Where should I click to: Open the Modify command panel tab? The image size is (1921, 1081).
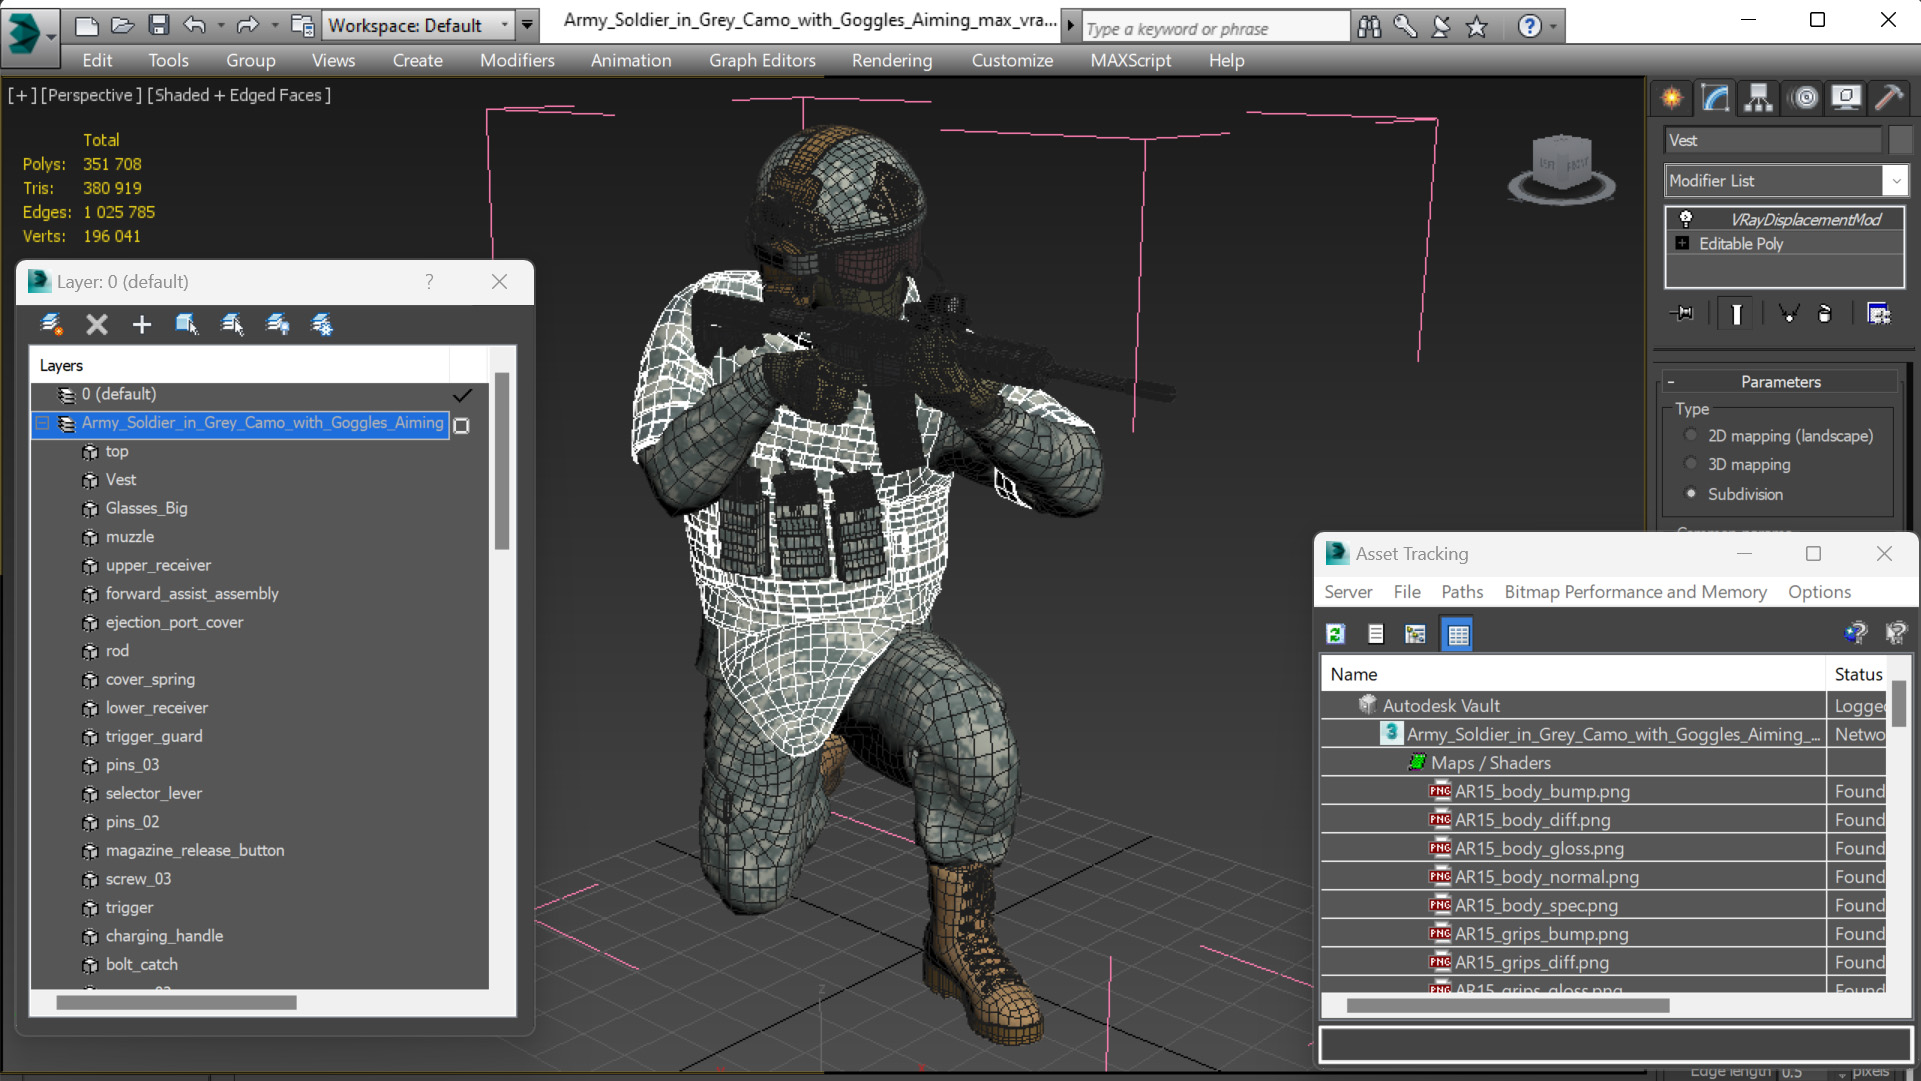point(1716,97)
